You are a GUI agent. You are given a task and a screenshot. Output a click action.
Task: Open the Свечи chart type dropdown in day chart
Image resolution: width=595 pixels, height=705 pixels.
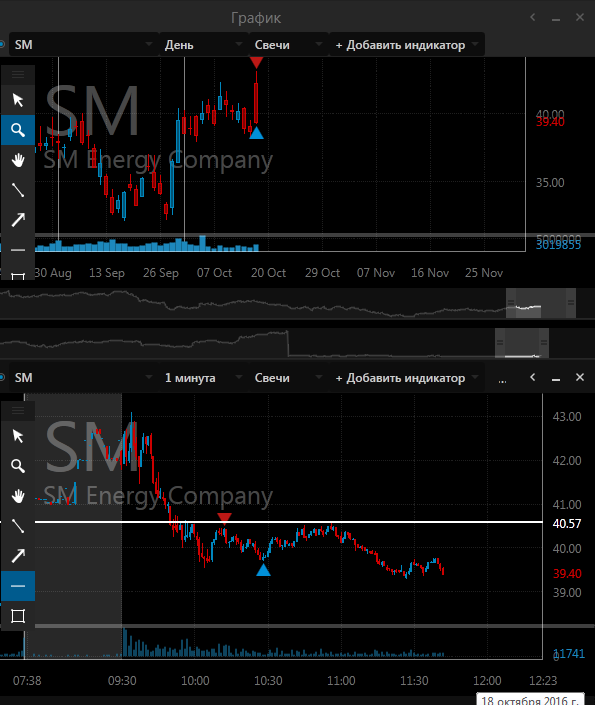(288, 45)
